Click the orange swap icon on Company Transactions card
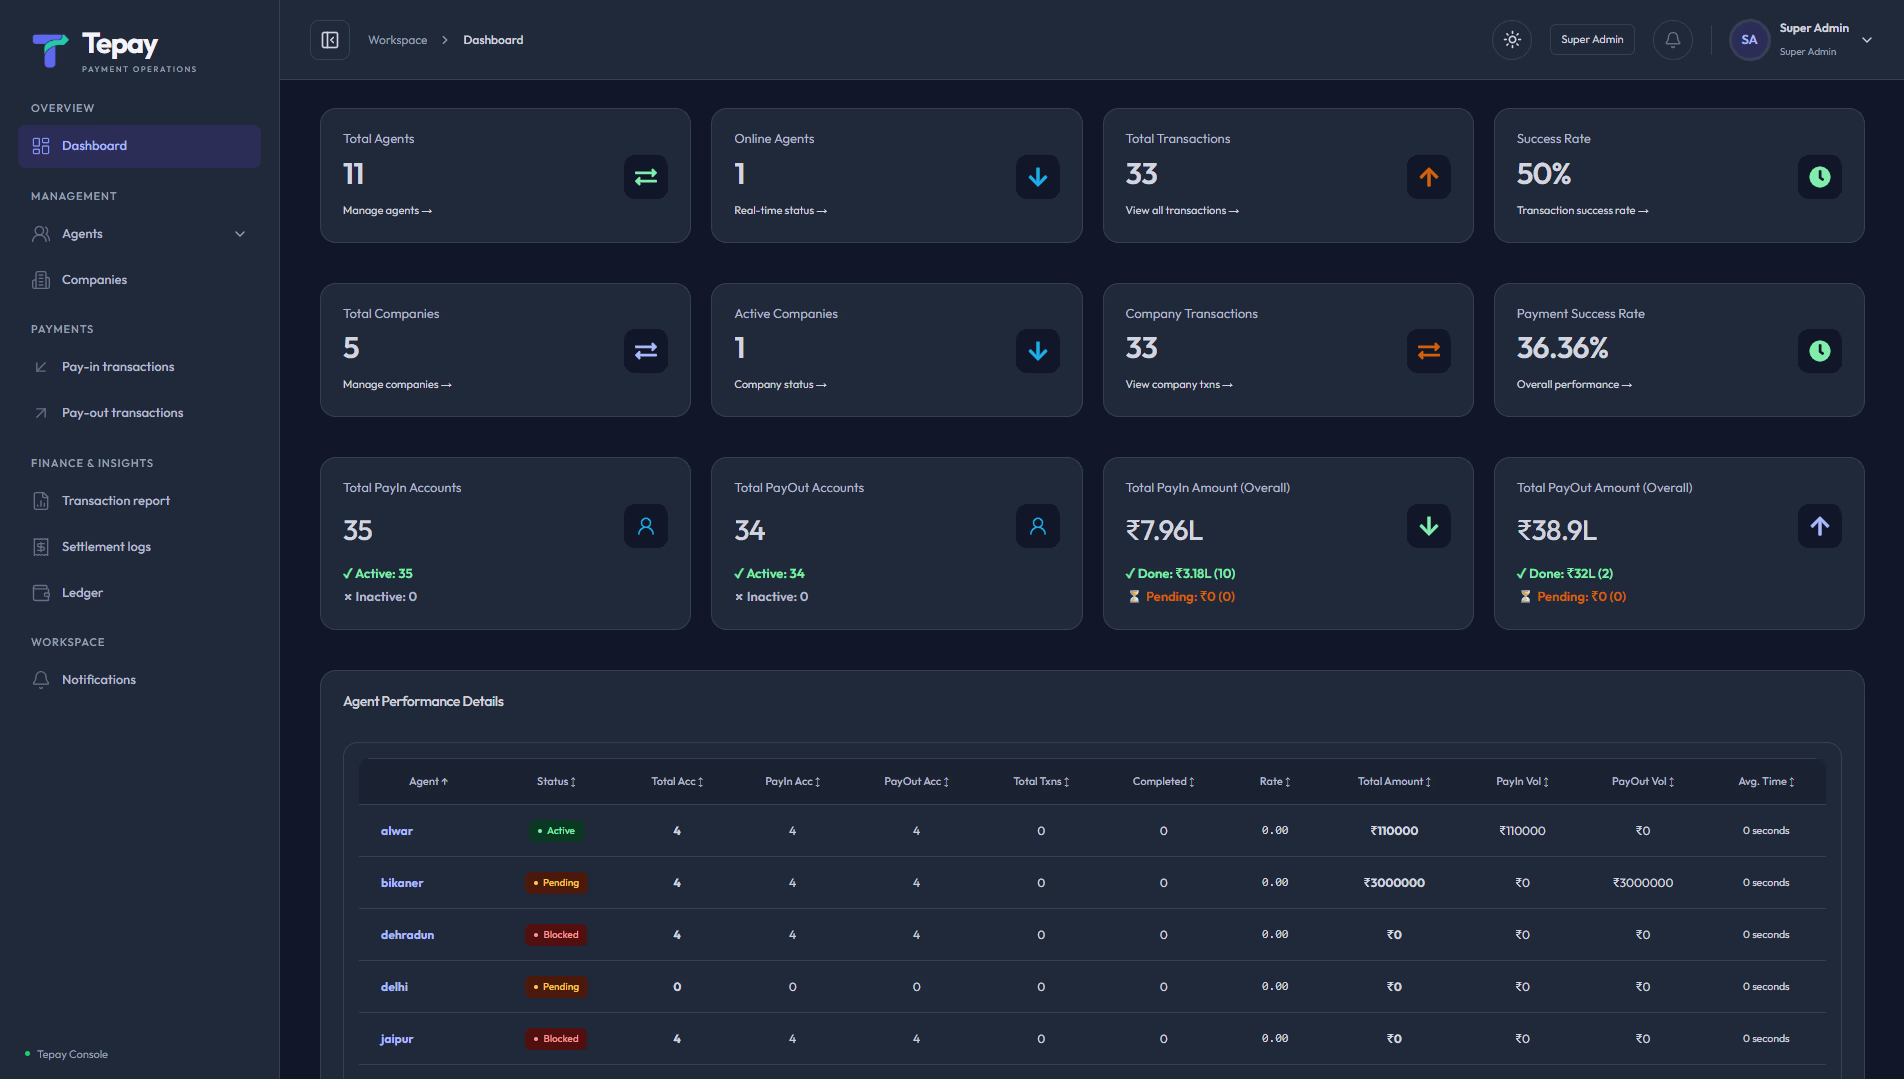1904x1079 pixels. coord(1429,351)
